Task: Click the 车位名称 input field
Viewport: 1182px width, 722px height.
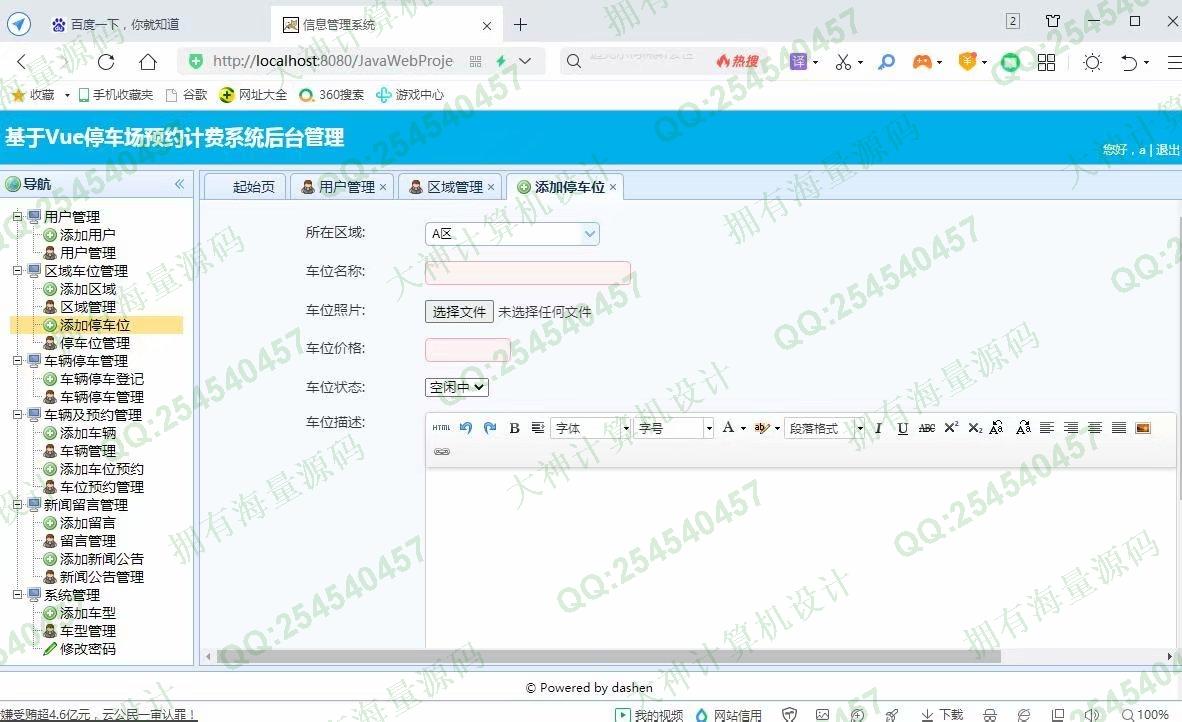Action: pyautogui.click(x=528, y=273)
